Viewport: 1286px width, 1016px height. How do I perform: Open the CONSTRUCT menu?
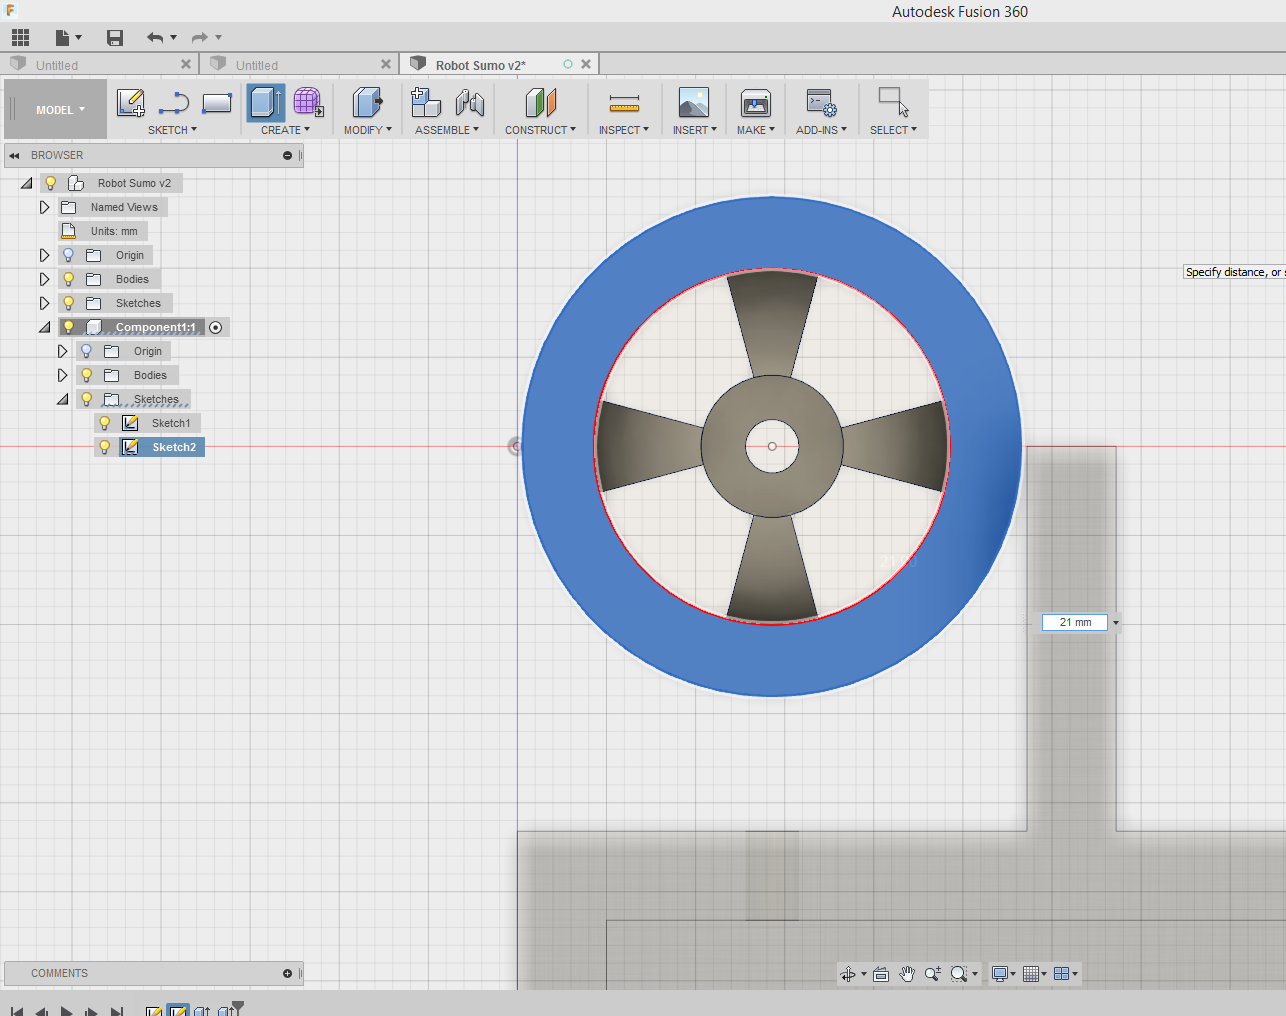pos(540,130)
